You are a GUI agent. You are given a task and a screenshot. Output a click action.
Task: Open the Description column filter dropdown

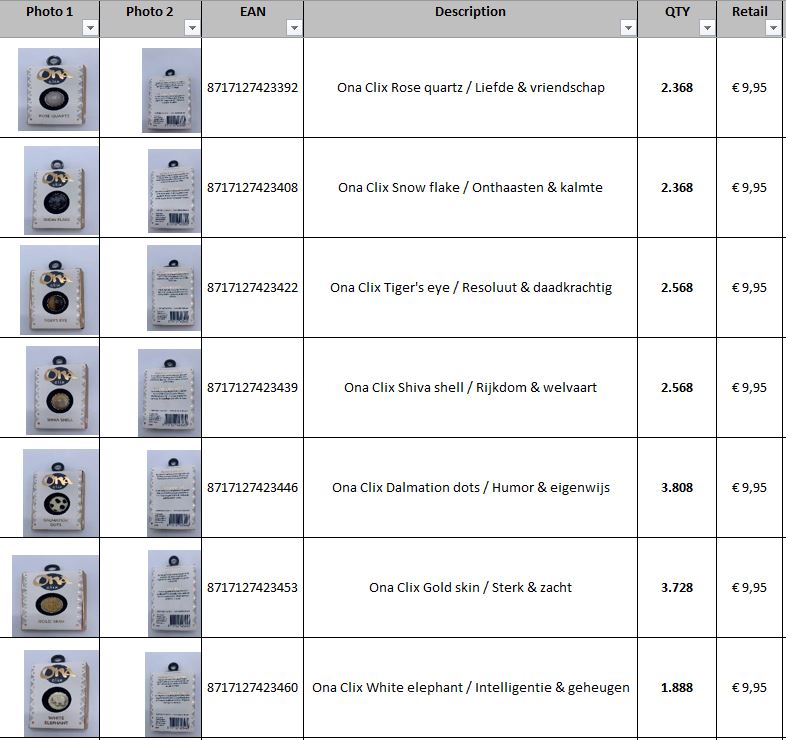628,28
